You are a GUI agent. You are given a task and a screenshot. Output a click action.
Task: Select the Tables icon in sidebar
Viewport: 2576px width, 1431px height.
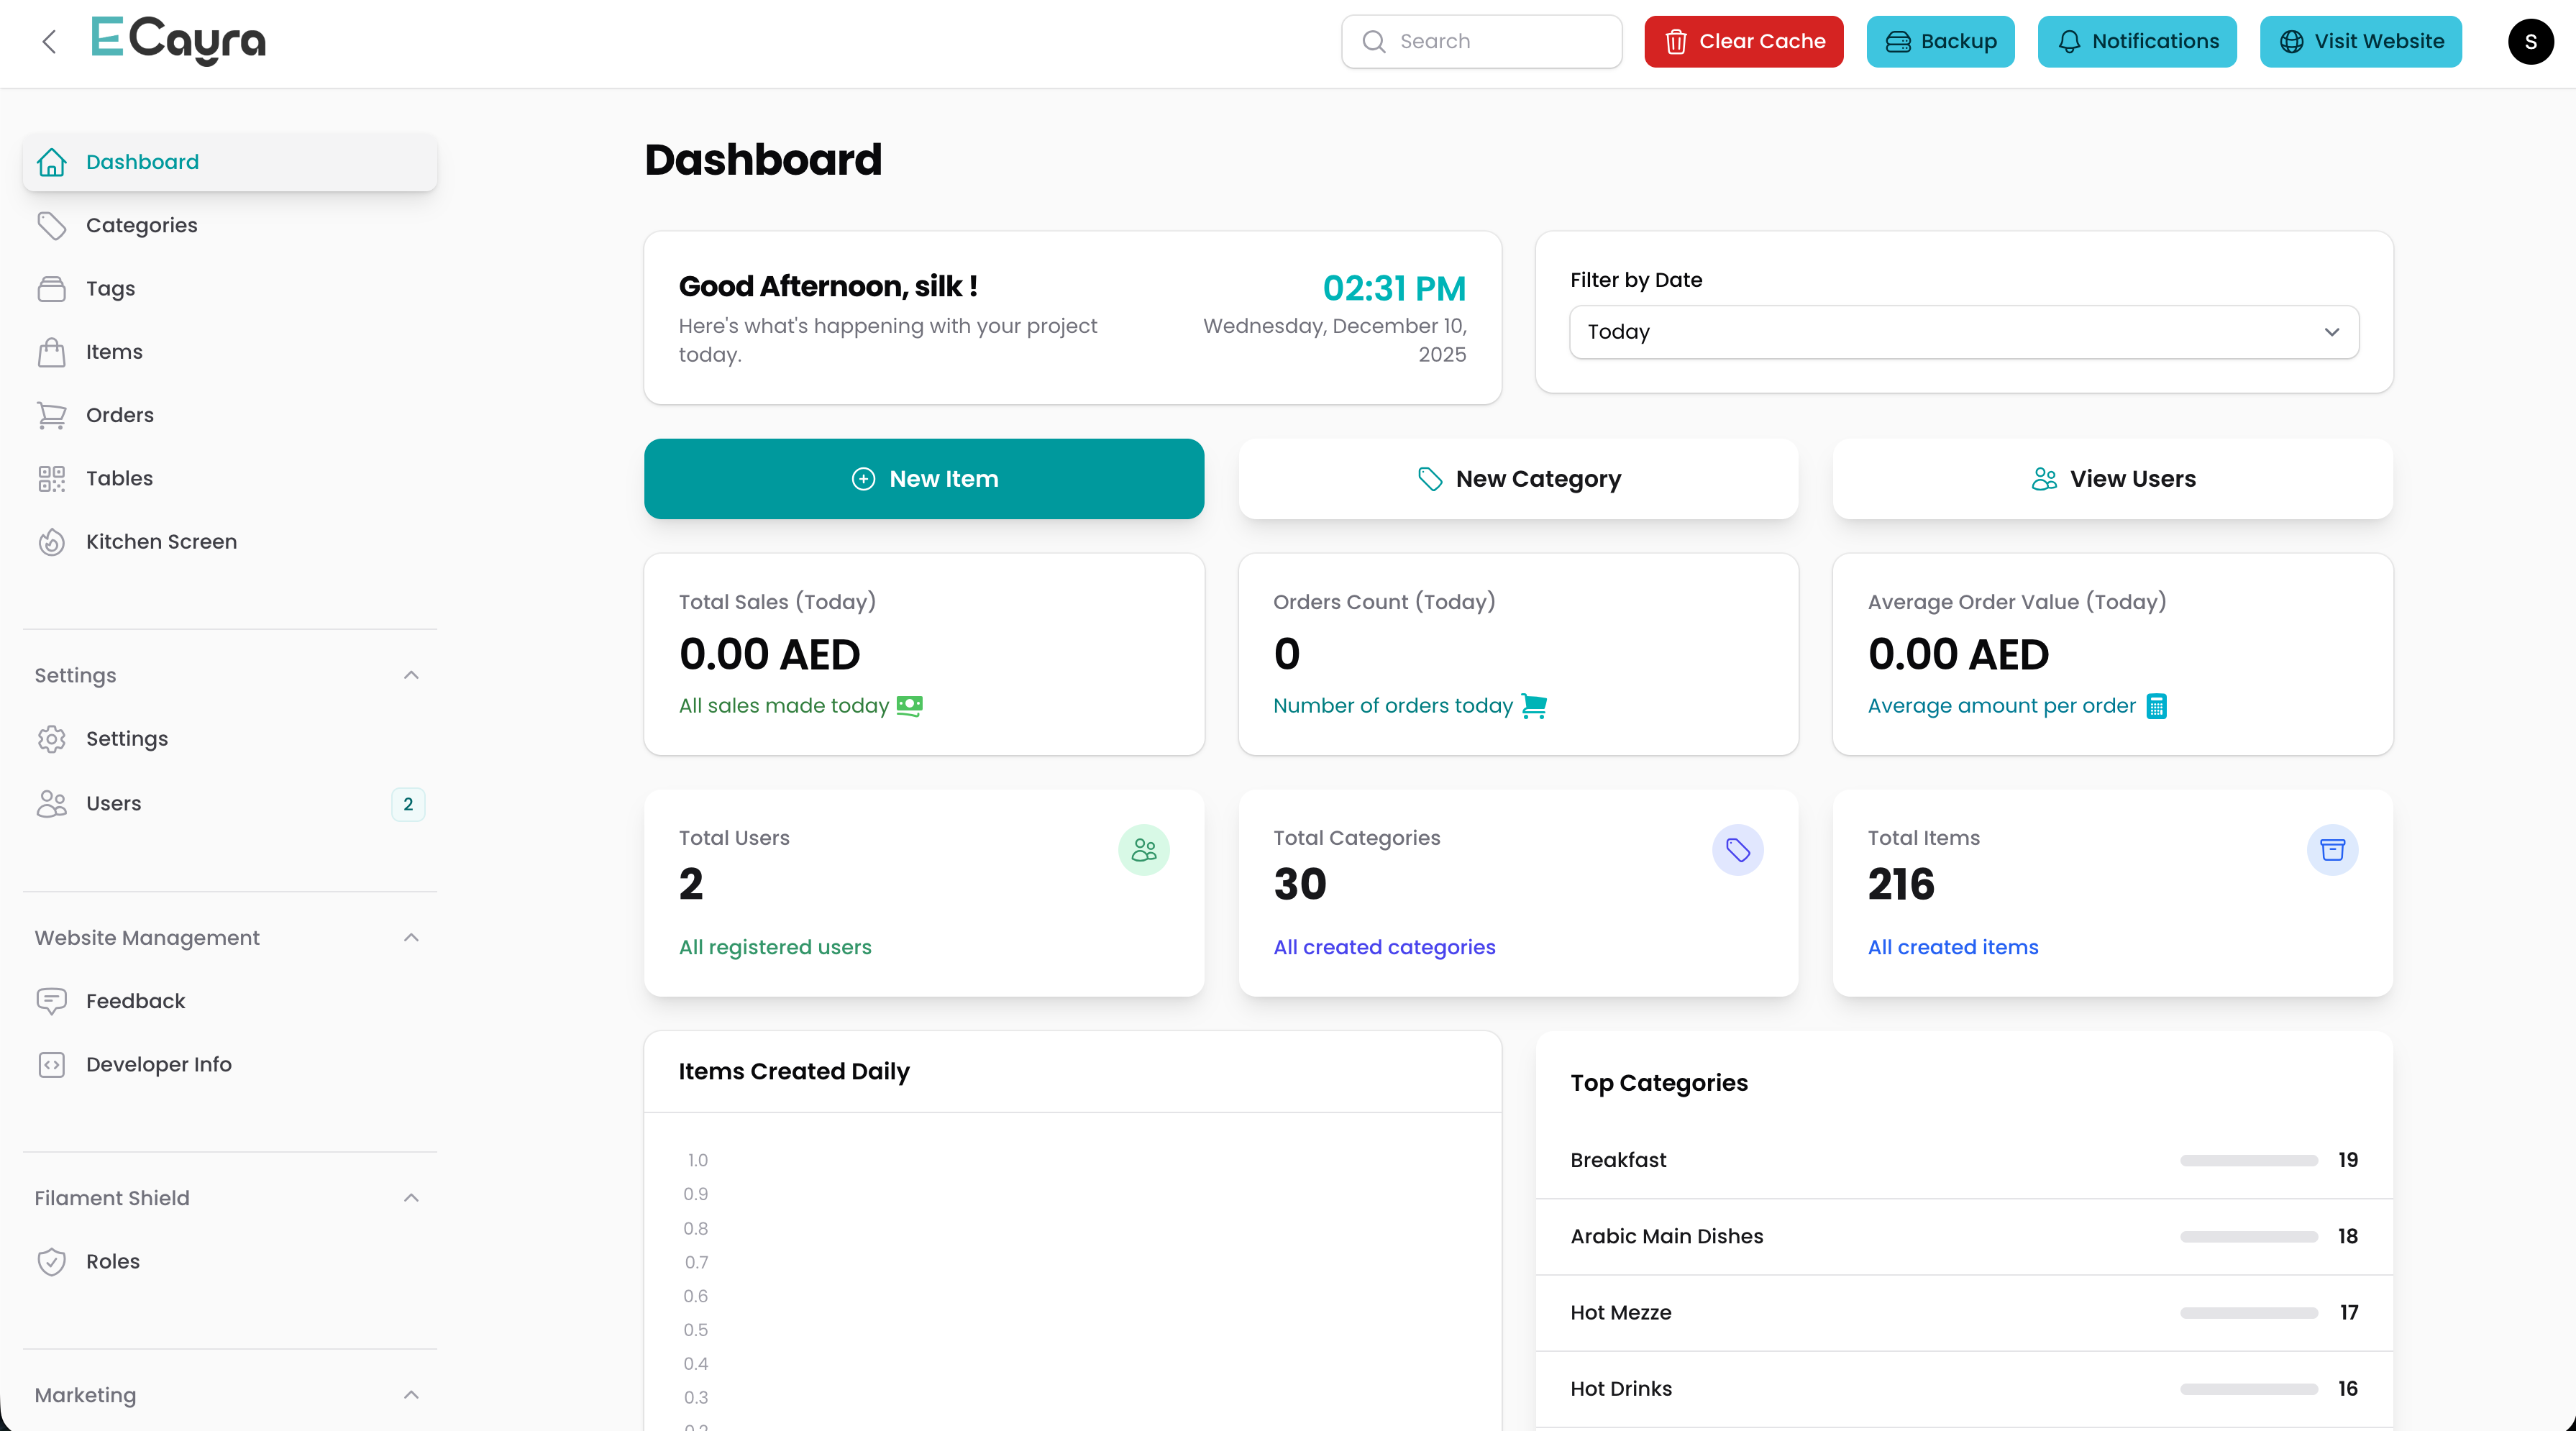point(52,478)
